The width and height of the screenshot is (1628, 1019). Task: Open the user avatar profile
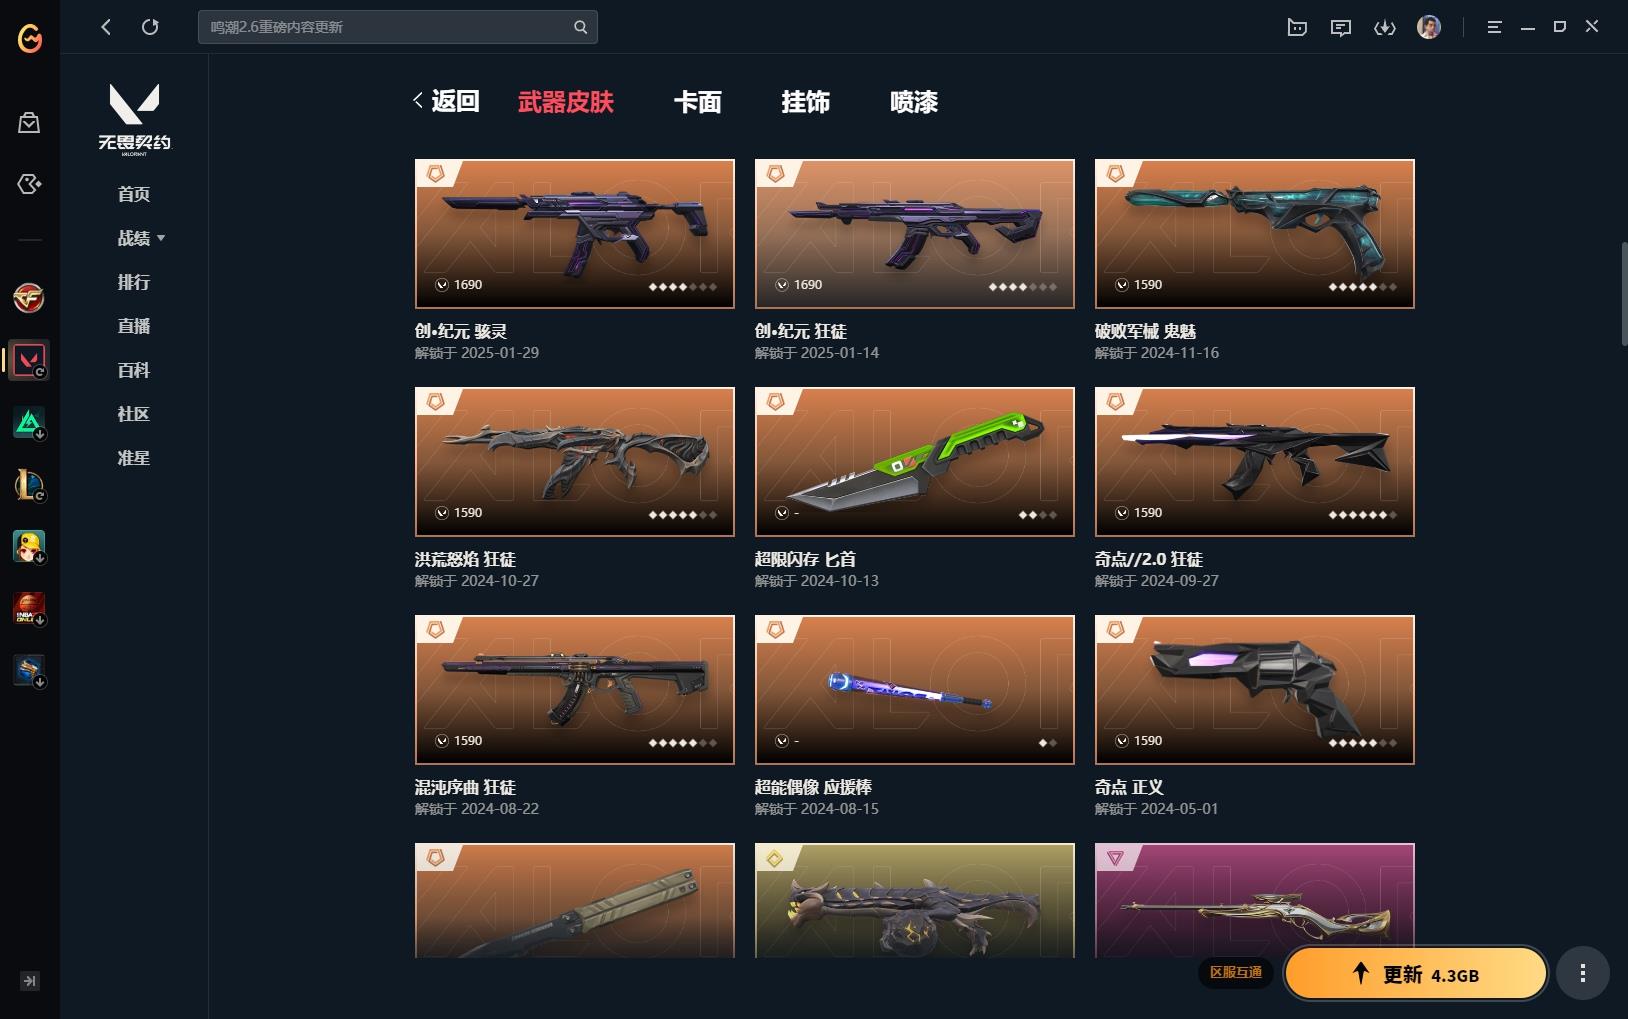(x=1429, y=27)
